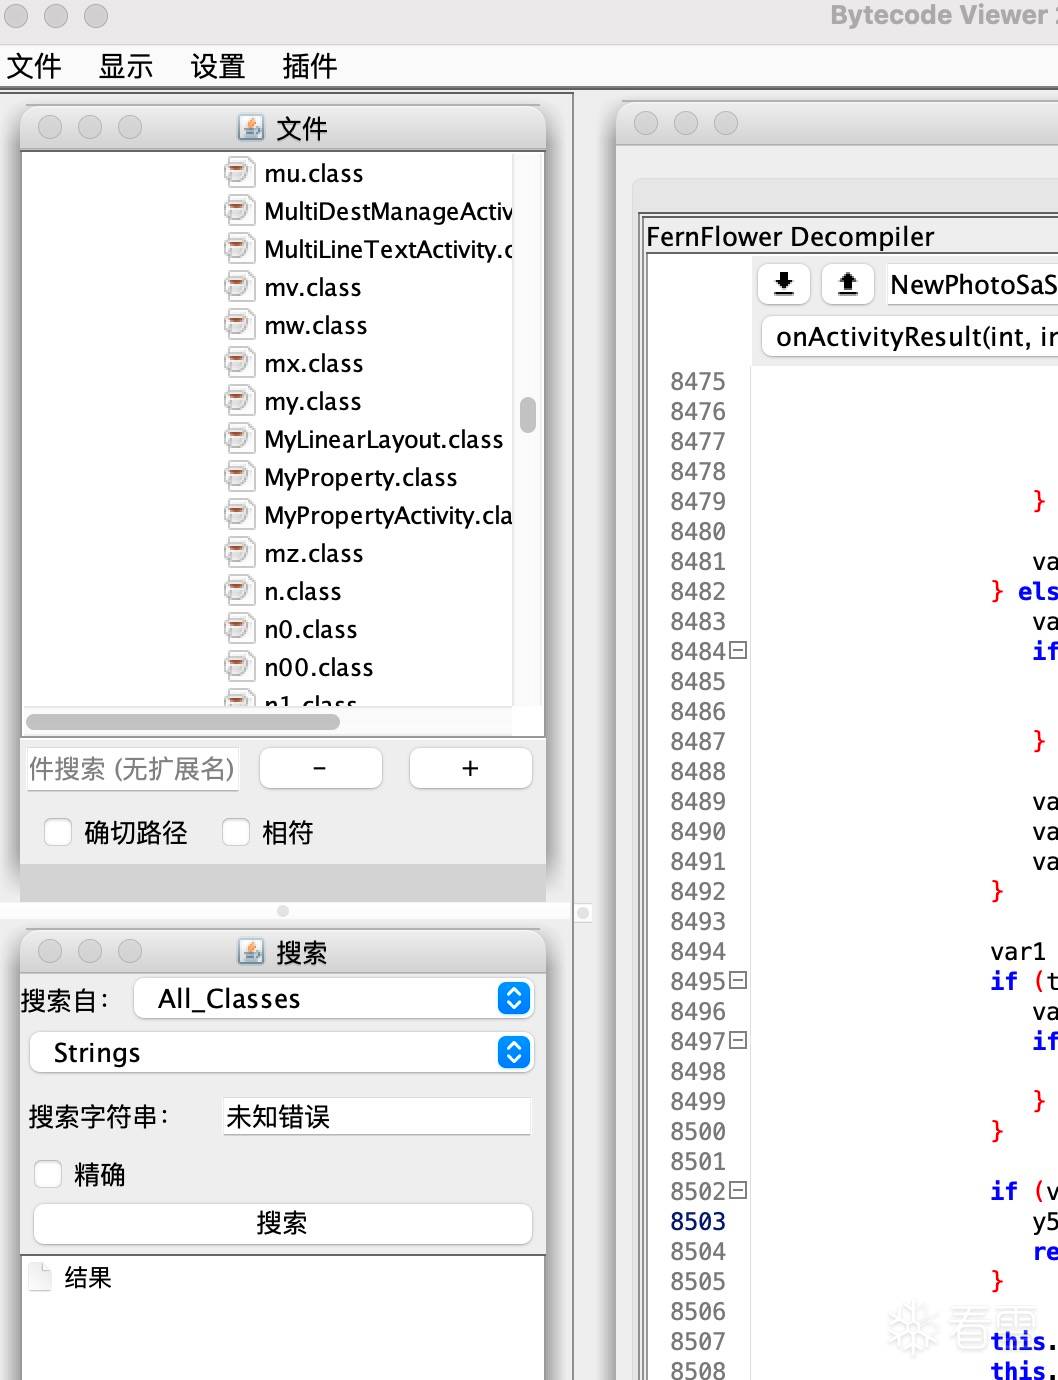This screenshot has width=1058, height=1380.
Task: Click the download arrow icon in decompiler toolbar
Action: (x=784, y=284)
